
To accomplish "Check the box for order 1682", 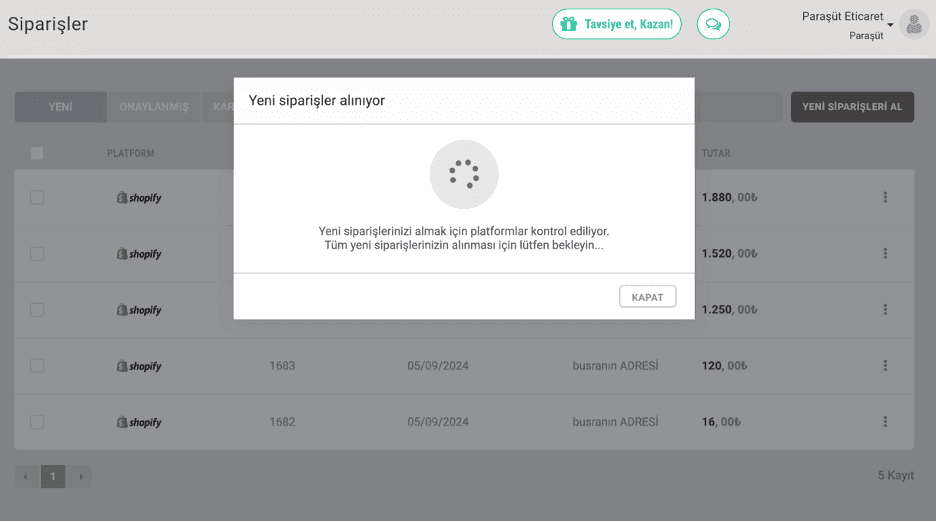I will click(x=37, y=422).
